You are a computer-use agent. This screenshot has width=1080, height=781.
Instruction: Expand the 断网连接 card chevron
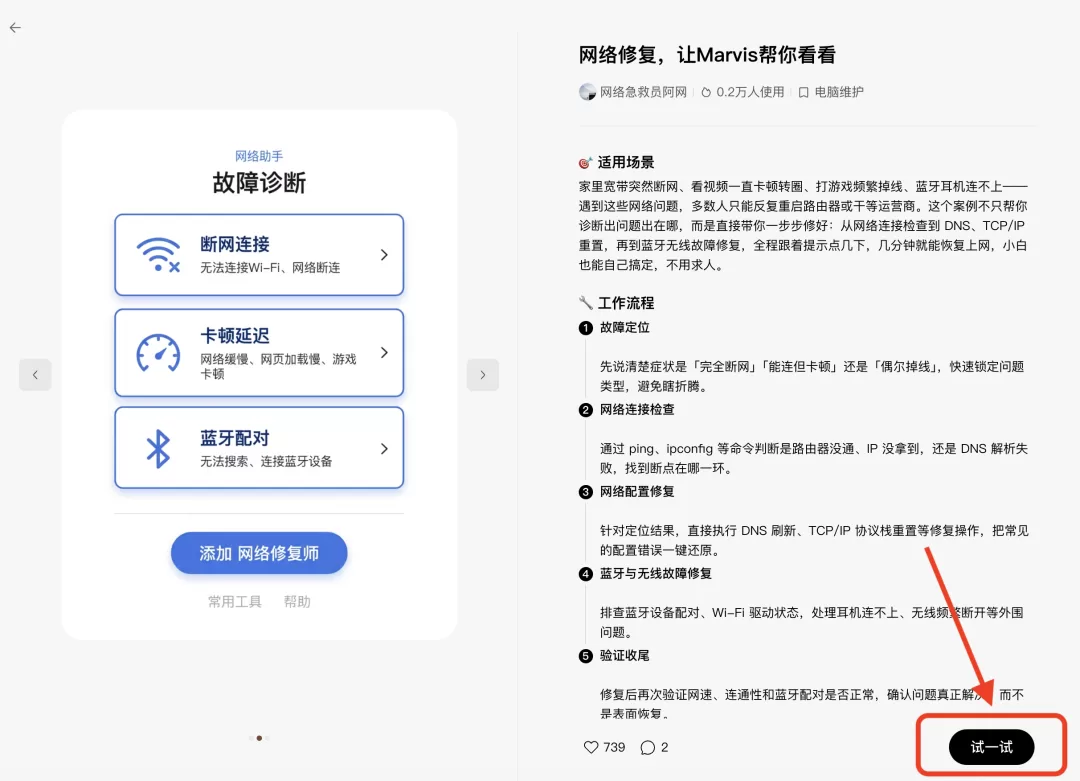(x=384, y=255)
